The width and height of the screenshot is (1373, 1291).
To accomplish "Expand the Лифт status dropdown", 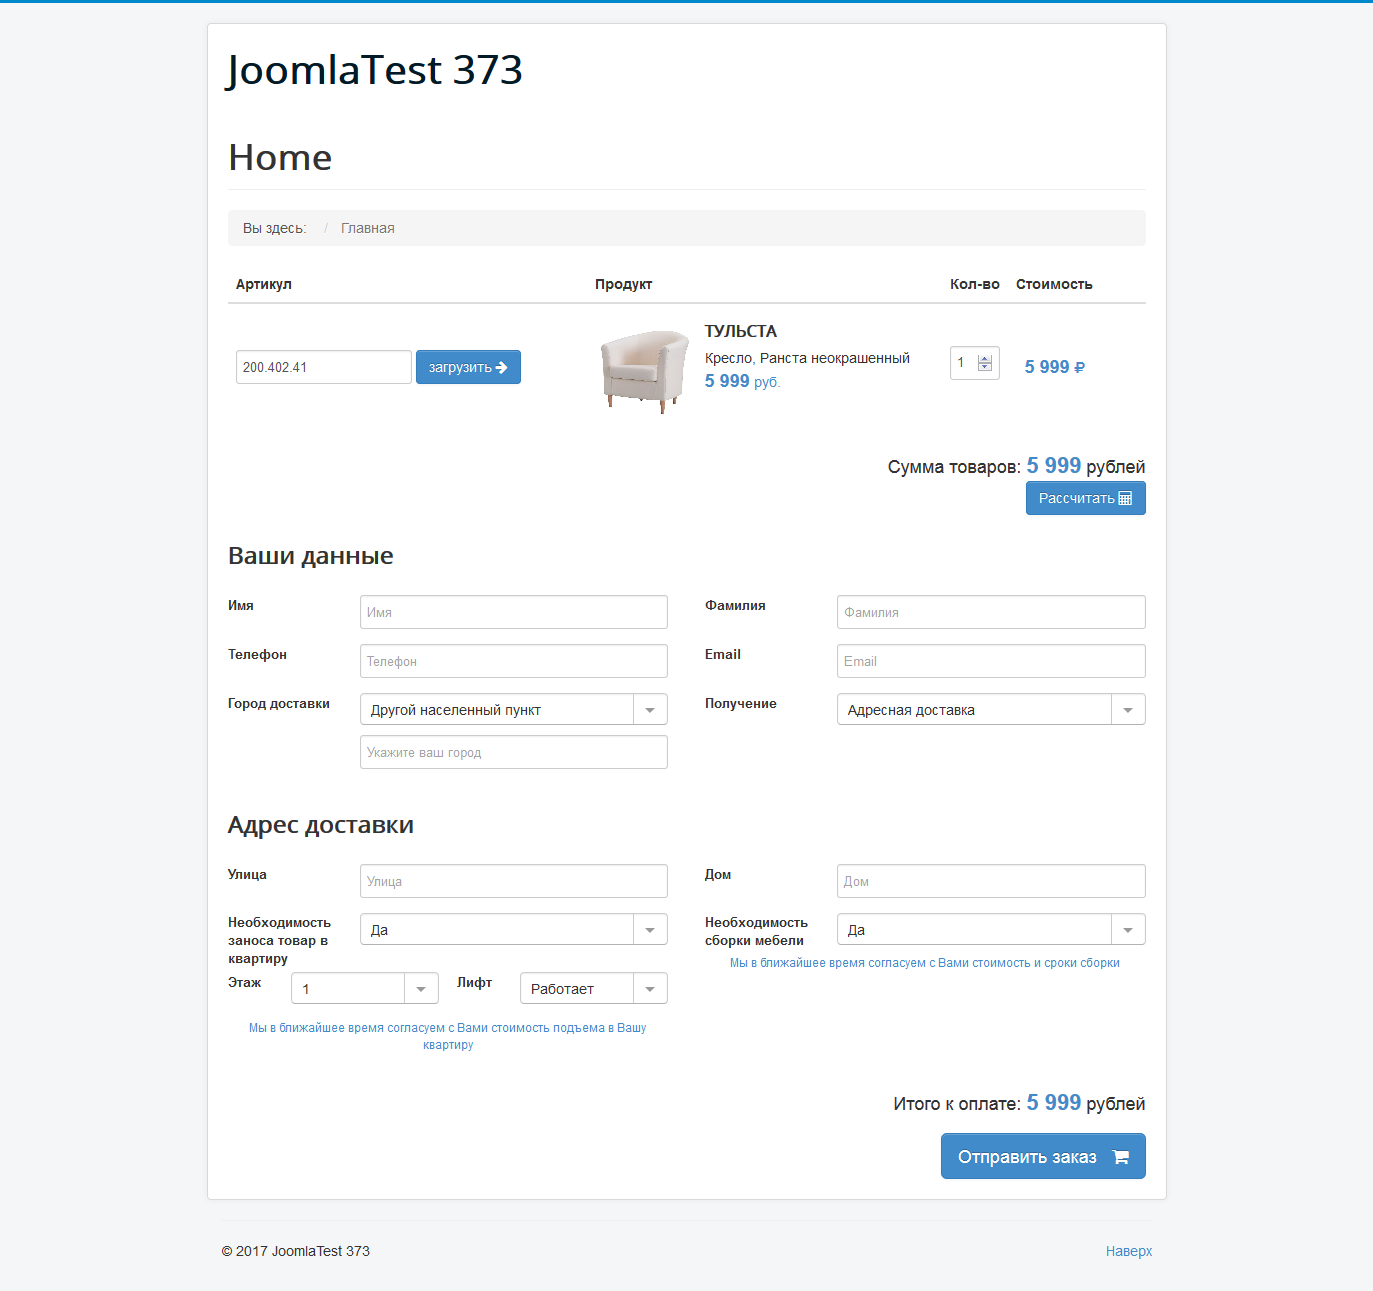I will (x=650, y=989).
